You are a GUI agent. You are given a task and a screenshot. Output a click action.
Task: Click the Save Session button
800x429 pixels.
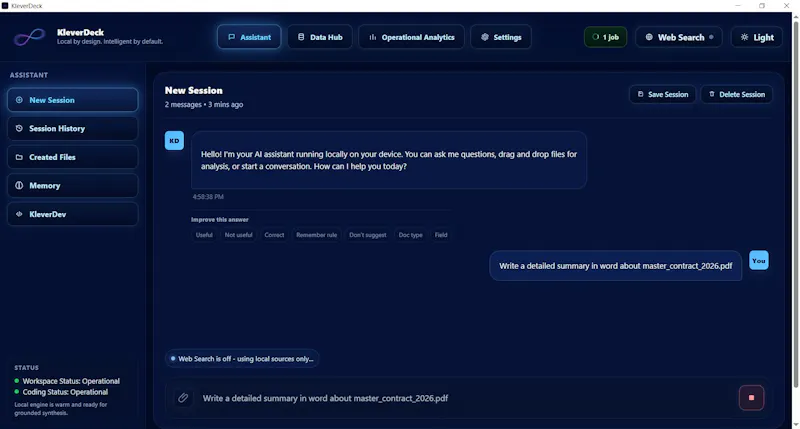click(x=662, y=94)
